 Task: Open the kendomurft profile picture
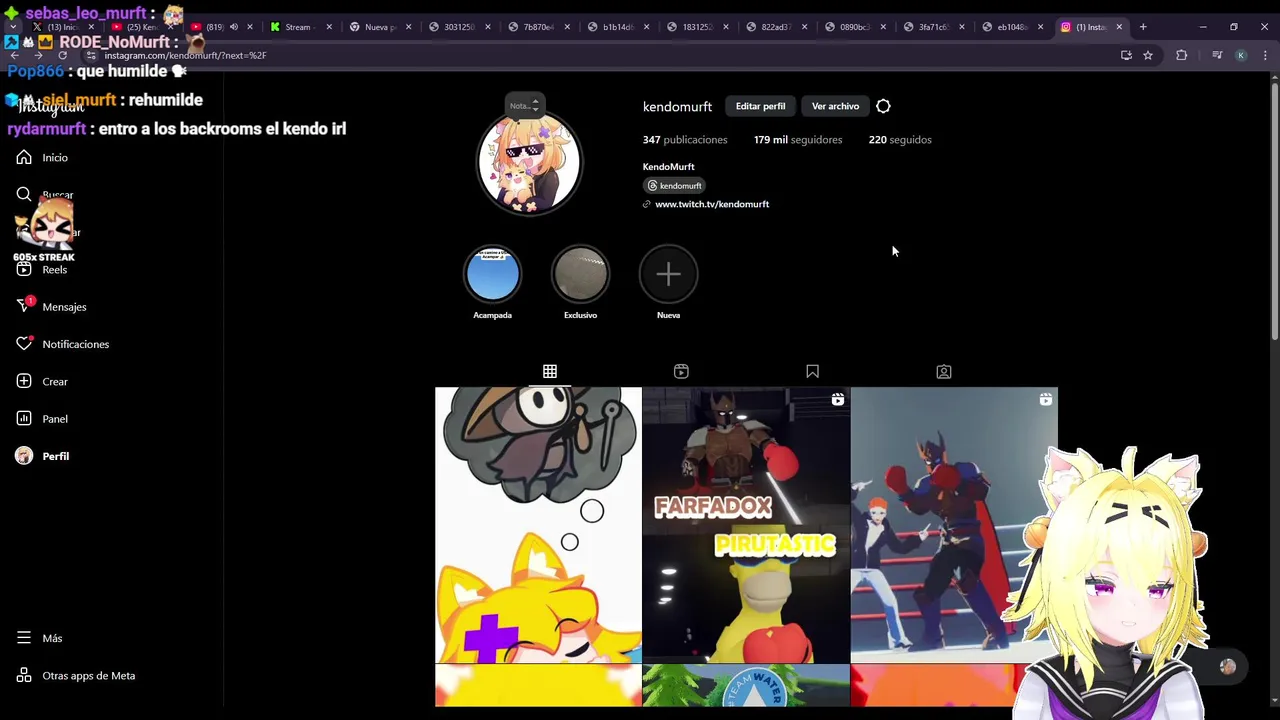(529, 162)
